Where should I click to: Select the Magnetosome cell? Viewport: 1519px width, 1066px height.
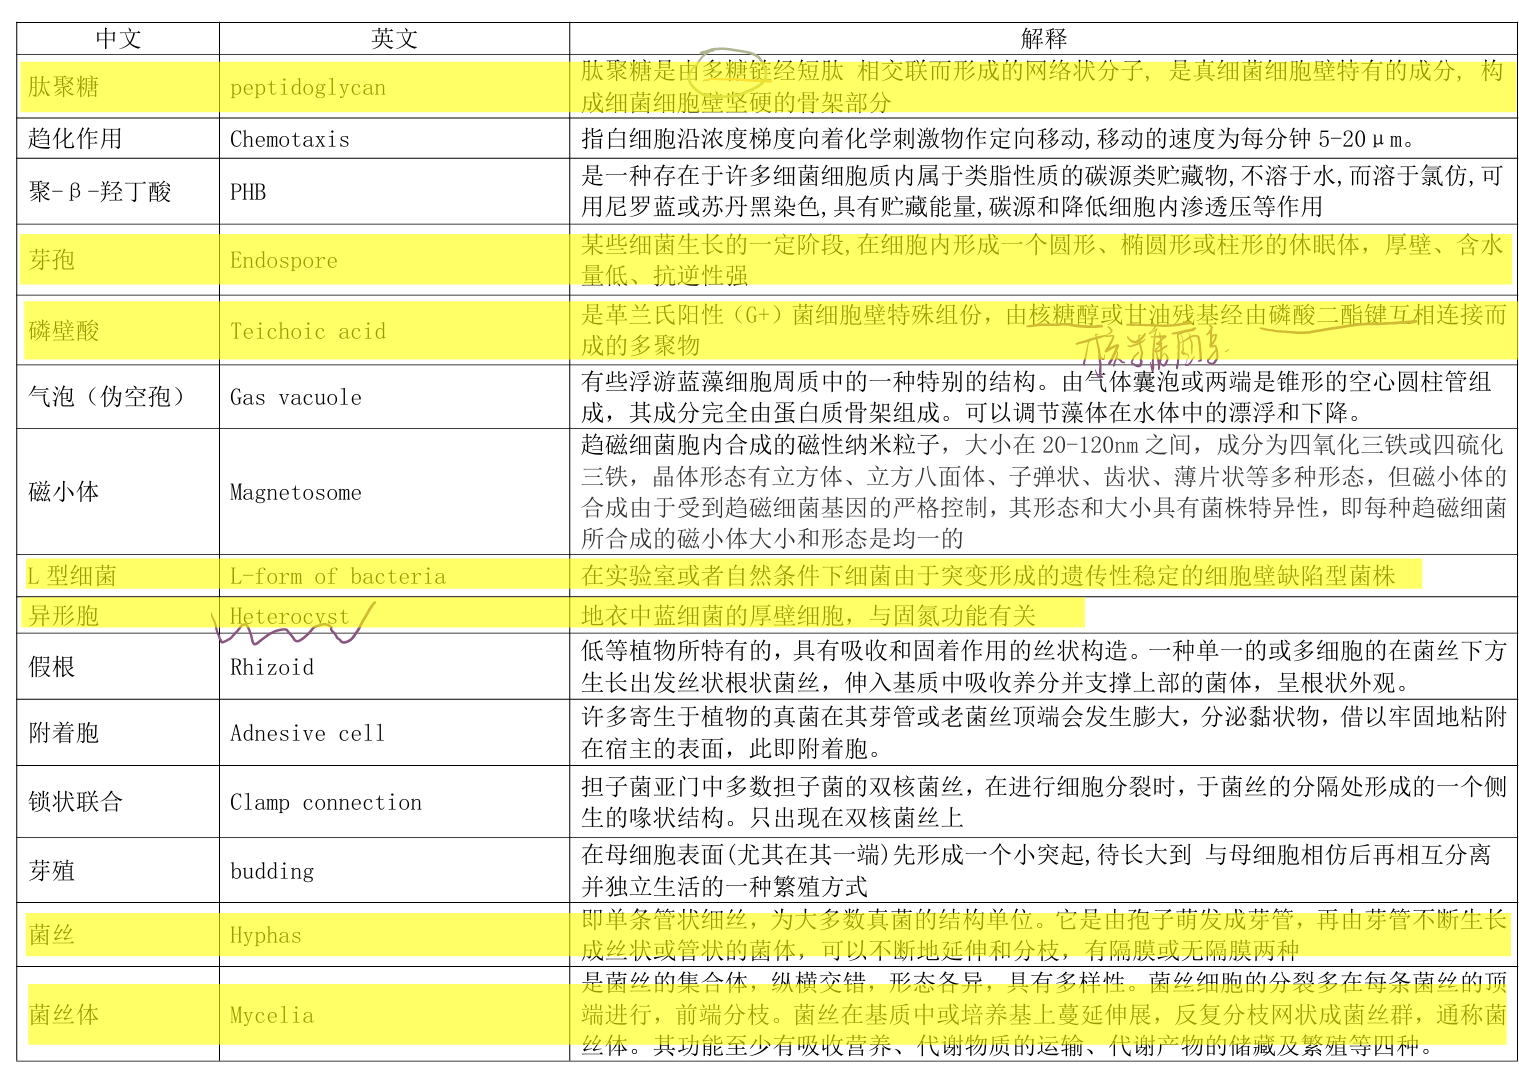[295, 493]
